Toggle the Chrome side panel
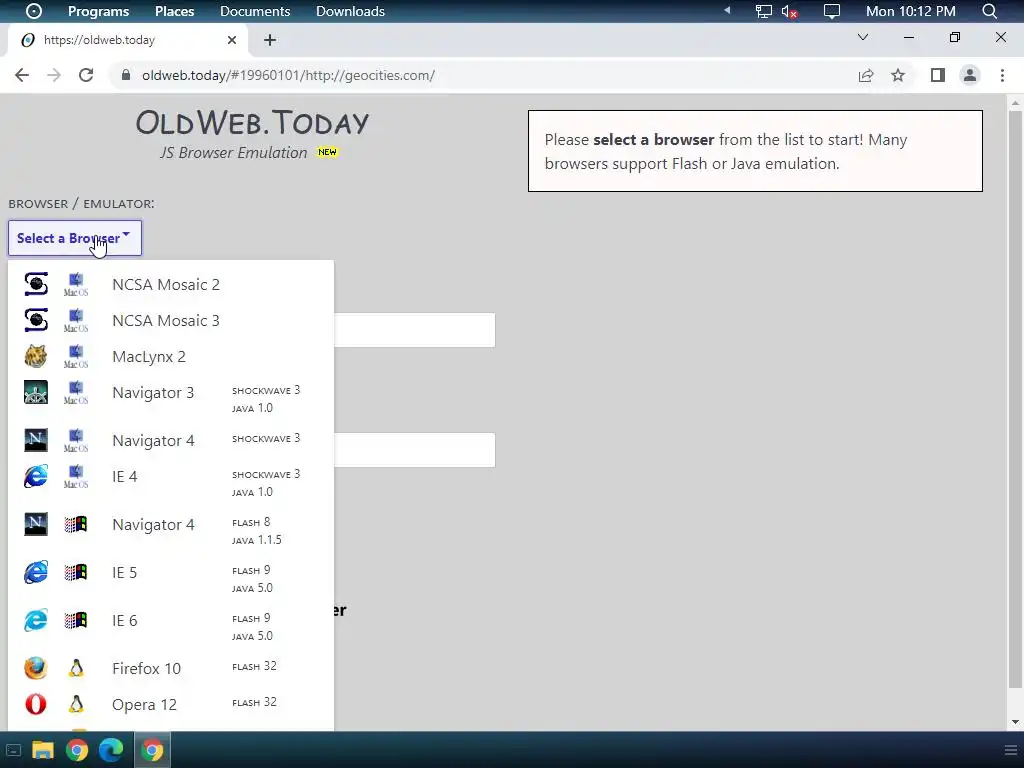This screenshot has width=1024, height=768. (938, 75)
